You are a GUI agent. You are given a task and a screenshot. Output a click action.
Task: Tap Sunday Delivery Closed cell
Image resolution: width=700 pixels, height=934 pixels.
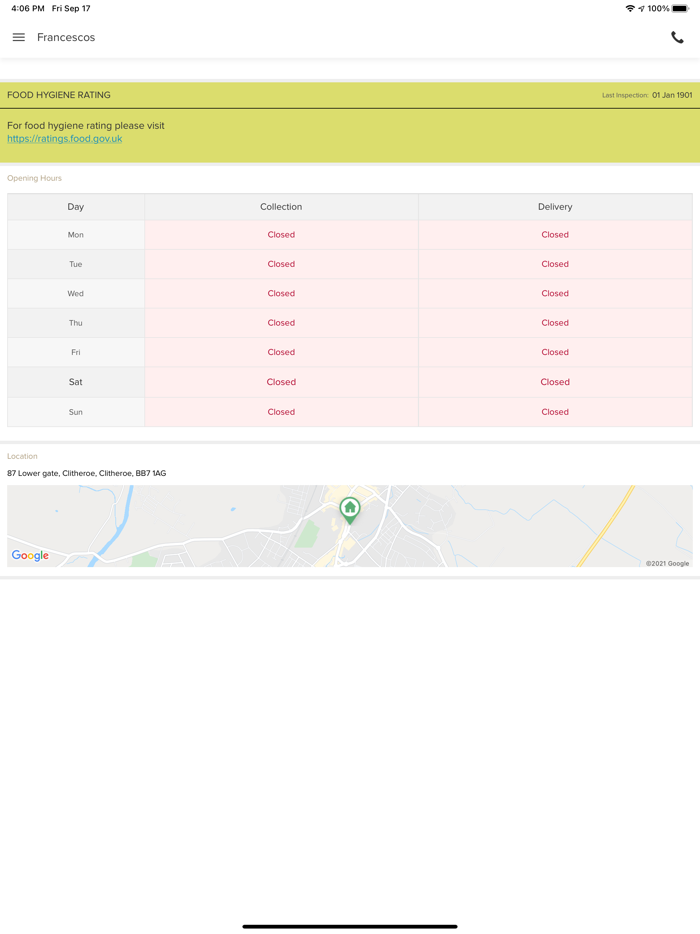click(555, 412)
